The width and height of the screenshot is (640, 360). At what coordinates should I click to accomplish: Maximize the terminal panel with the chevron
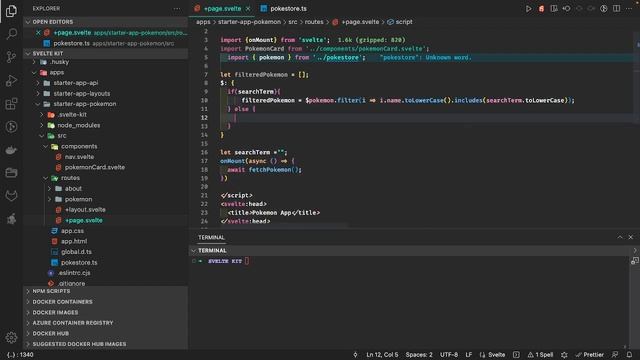pyautogui.click(x=620, y=237)
